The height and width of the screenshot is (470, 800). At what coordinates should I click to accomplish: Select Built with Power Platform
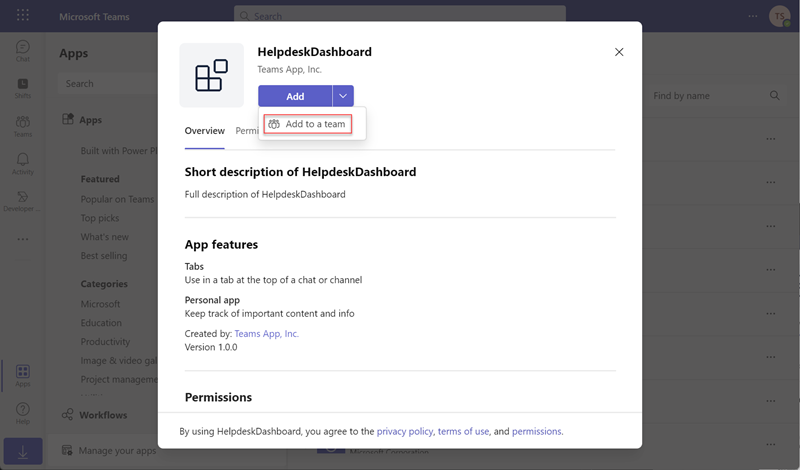point(119,151)
